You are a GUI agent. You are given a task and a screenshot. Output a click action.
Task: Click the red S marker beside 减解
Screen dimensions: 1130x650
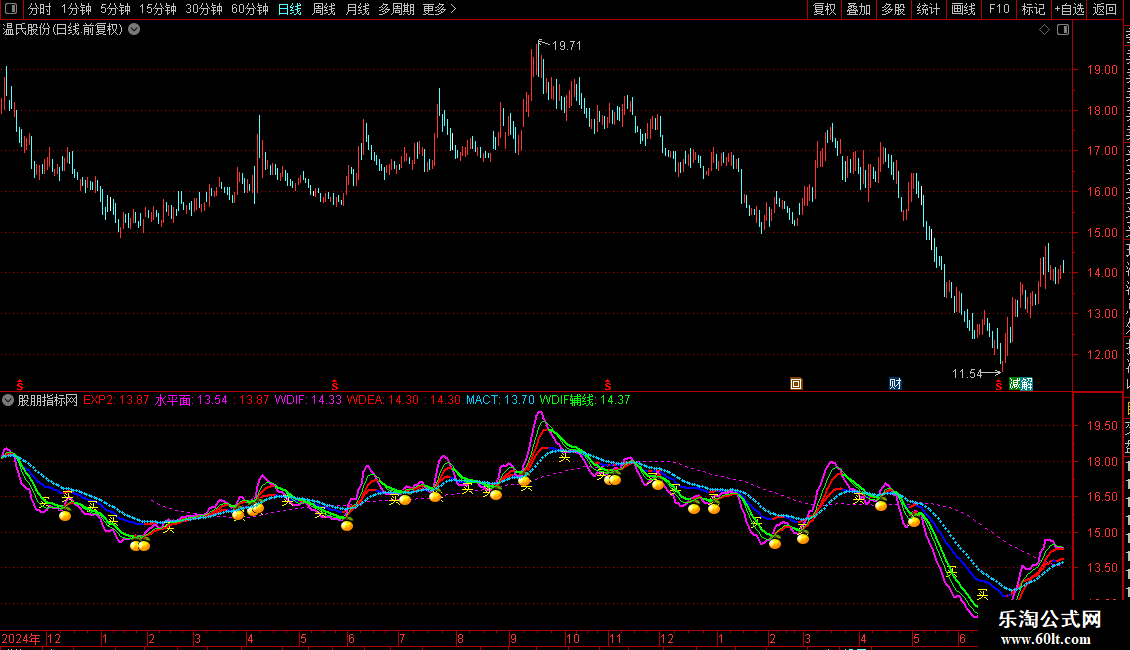tap(998, 385)
